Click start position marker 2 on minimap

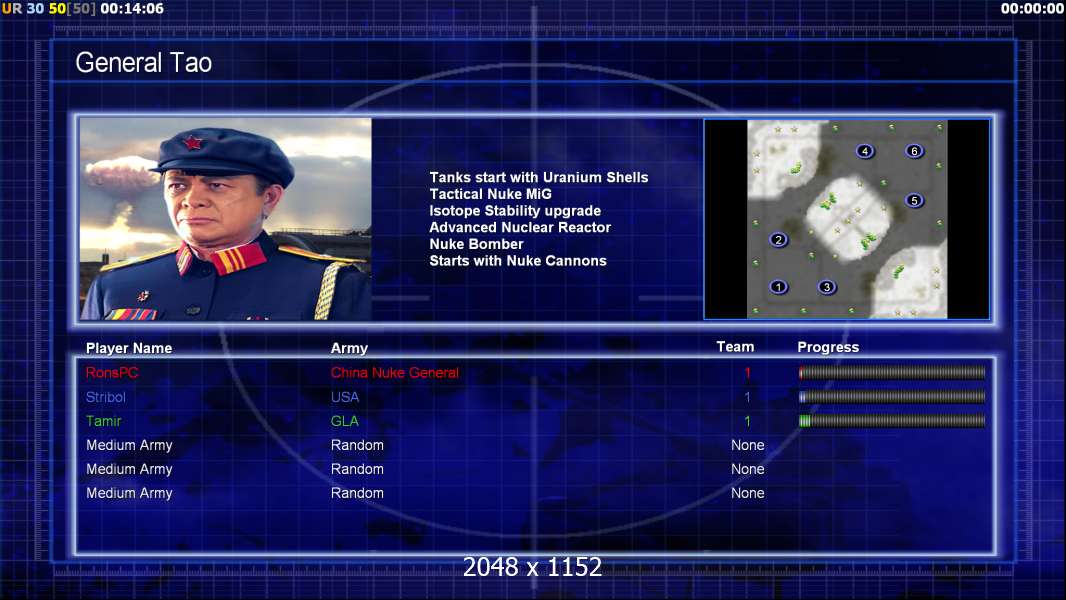click(778, 239)
